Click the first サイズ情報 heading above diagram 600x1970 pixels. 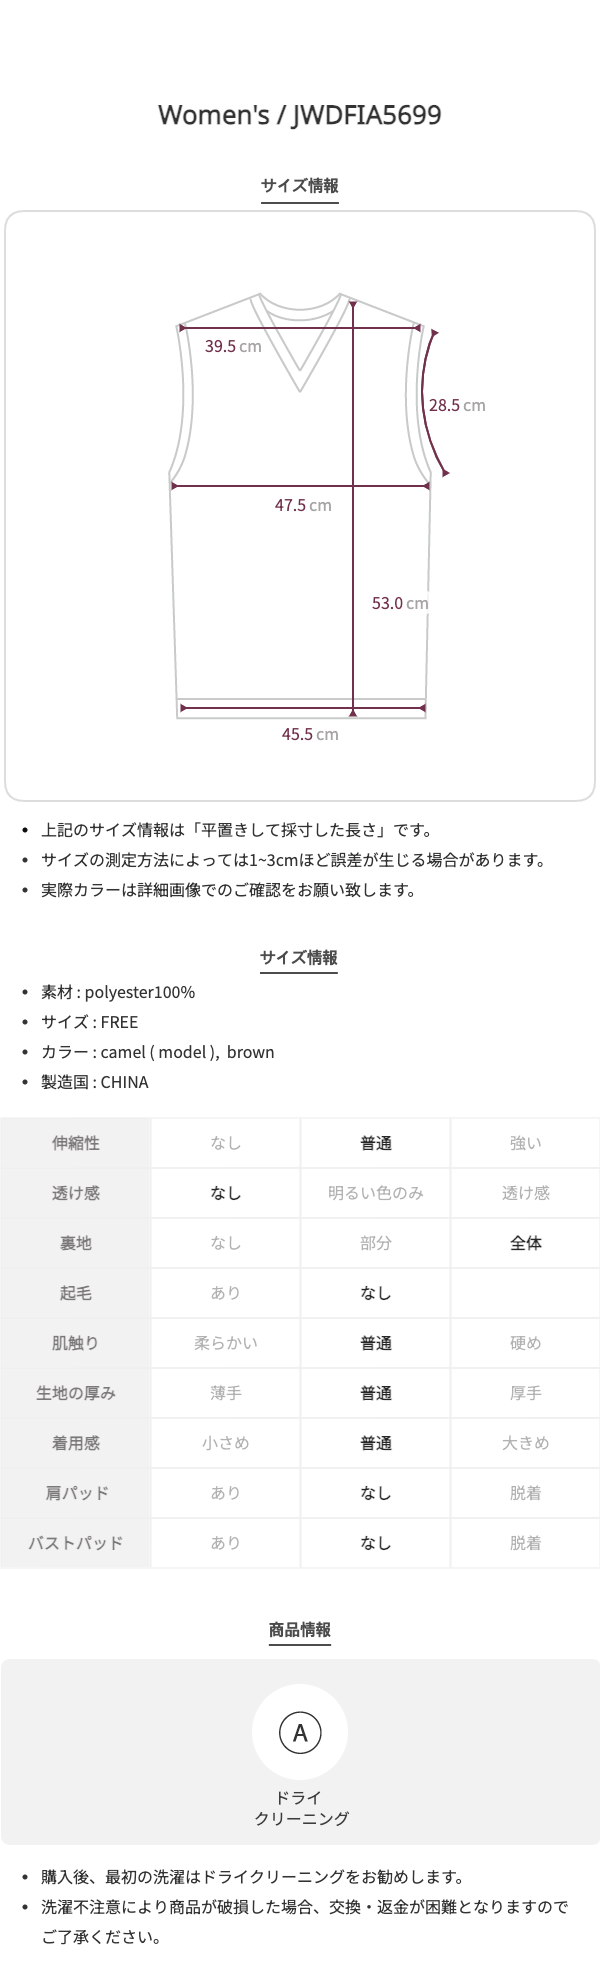[x=300, y=186]
